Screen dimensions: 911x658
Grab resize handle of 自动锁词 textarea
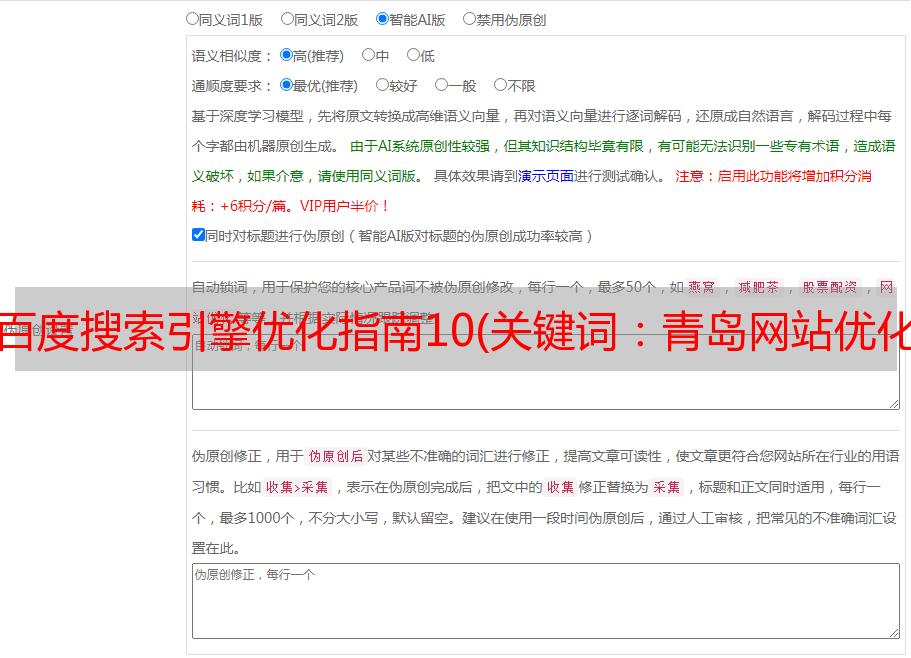coord(894,404)
